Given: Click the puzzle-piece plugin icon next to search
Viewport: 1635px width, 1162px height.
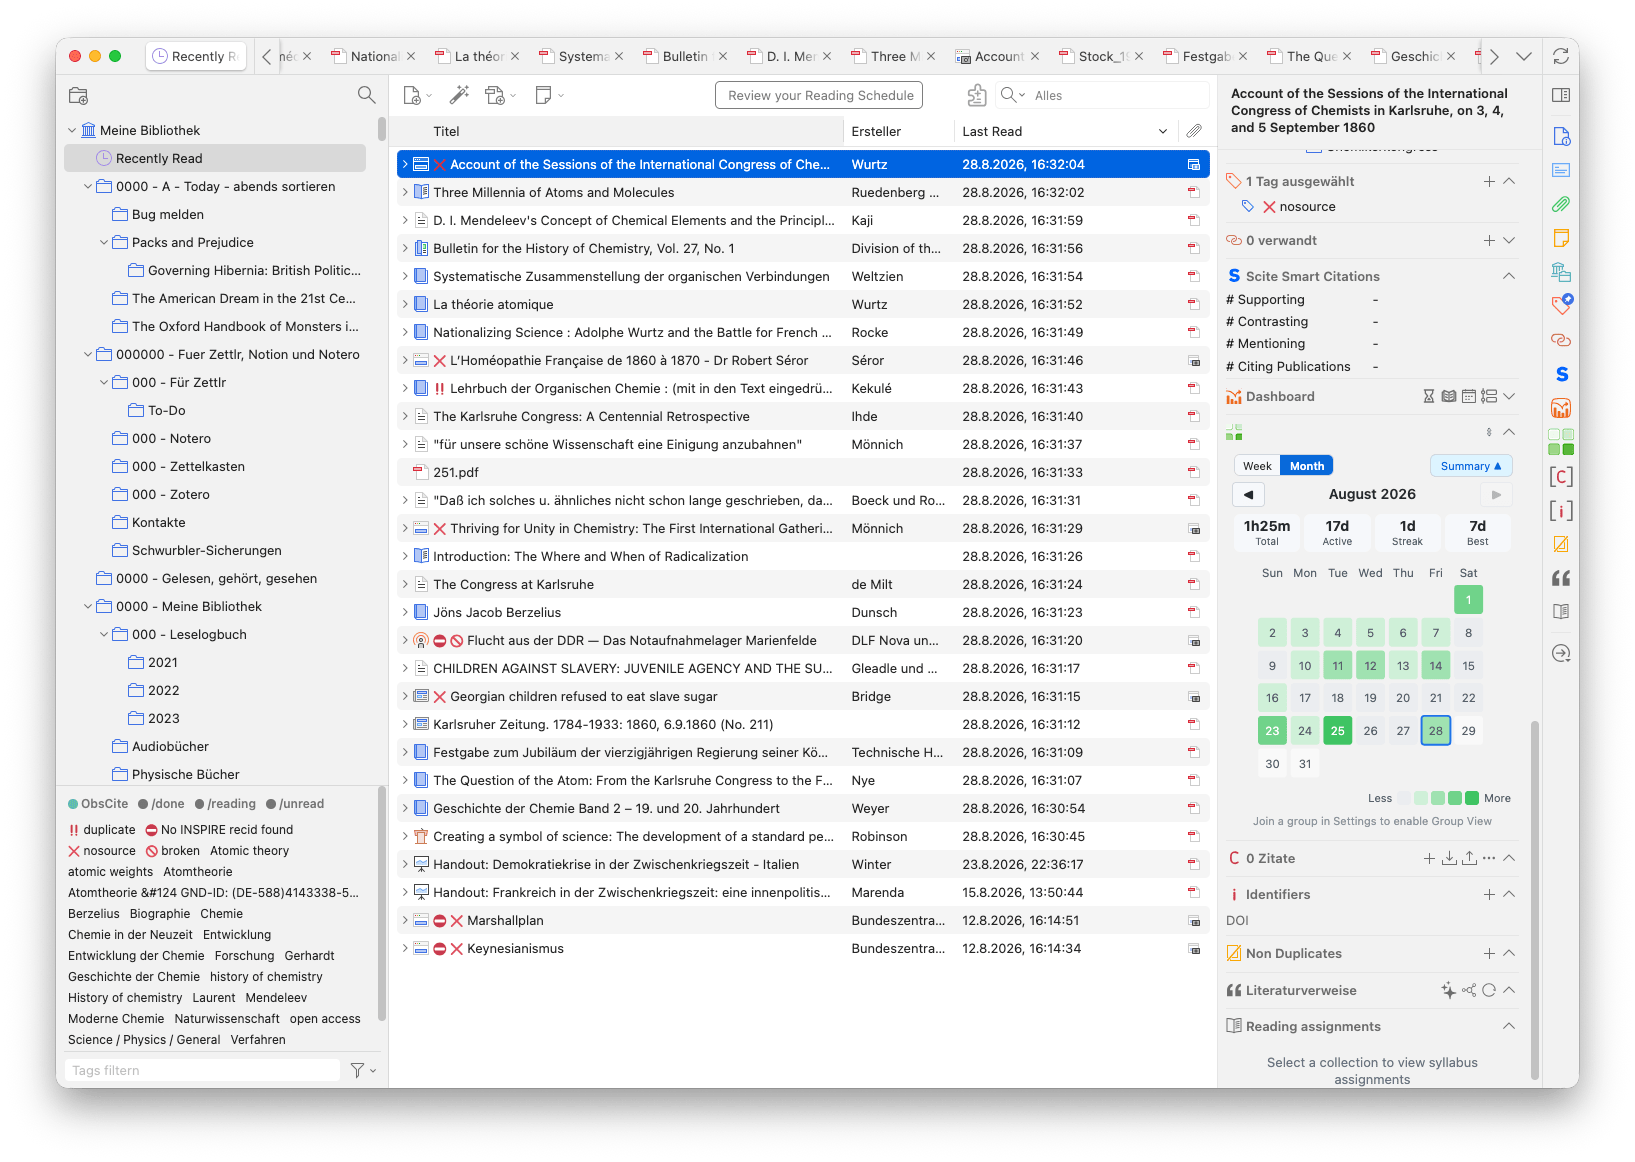Looking at the screenshot, I should tap(977, 95).
